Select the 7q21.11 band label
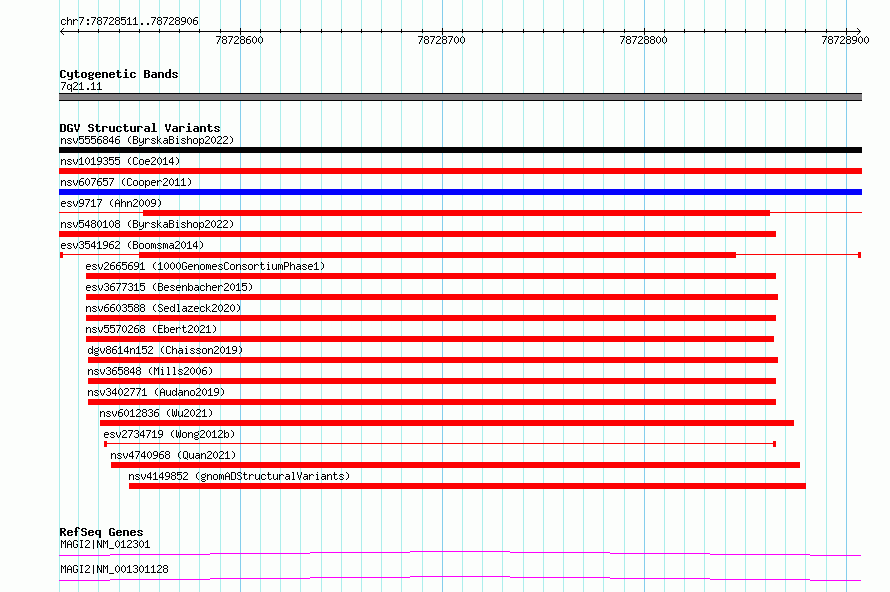 (81, 86)
